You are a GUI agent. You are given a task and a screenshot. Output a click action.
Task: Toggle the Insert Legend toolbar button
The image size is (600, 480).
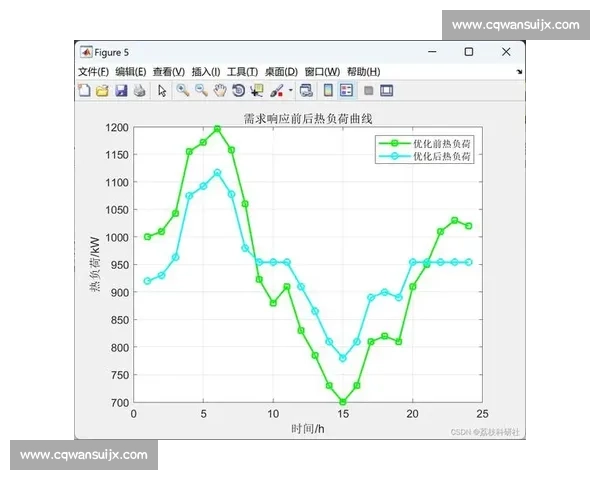[347, 91]
